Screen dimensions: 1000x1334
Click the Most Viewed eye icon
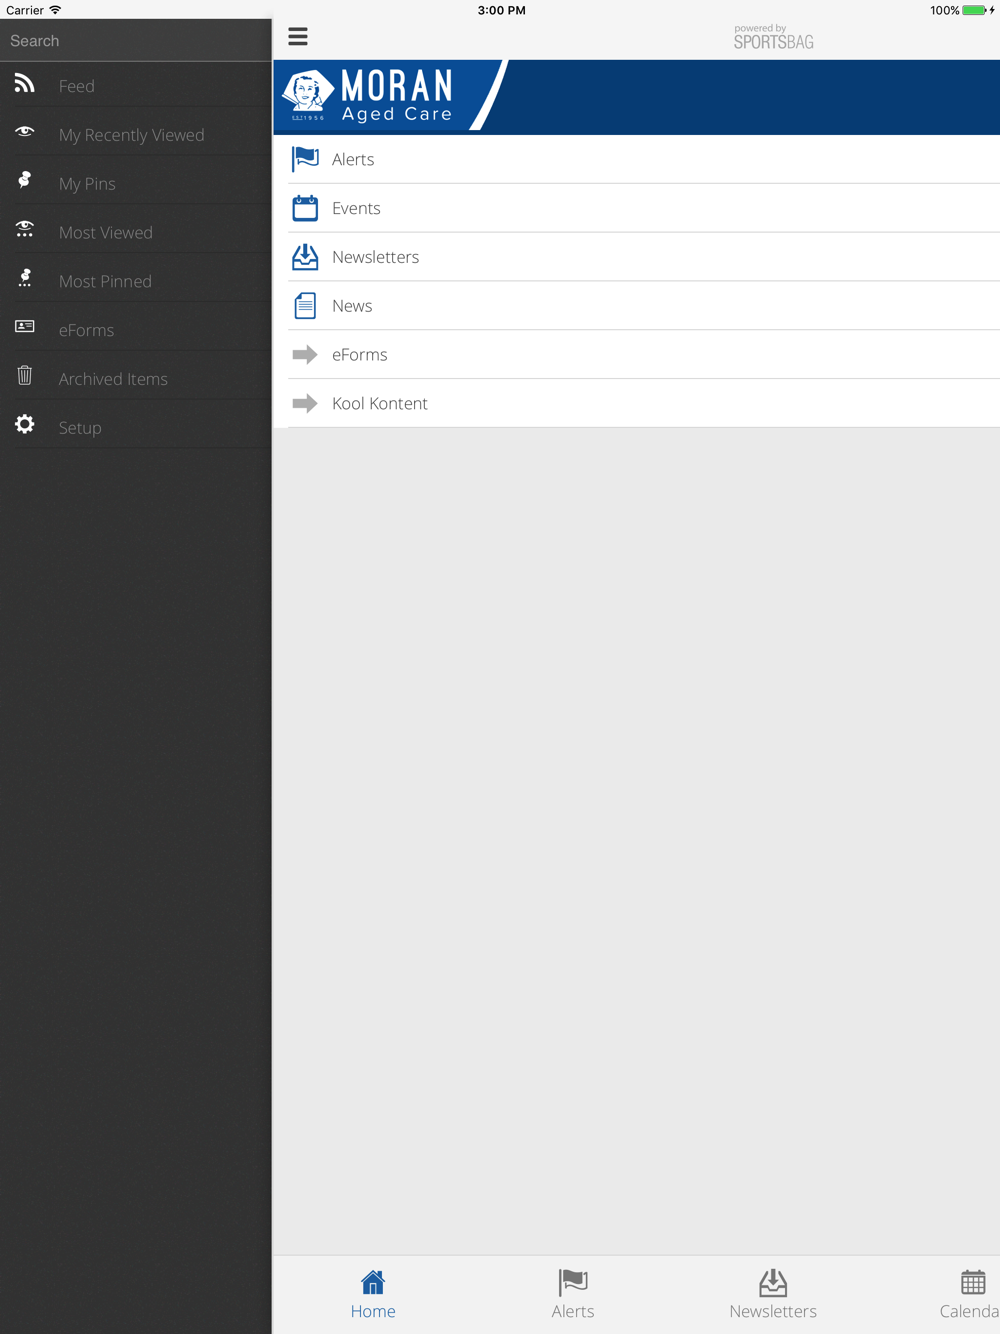(x=25, y=229)
